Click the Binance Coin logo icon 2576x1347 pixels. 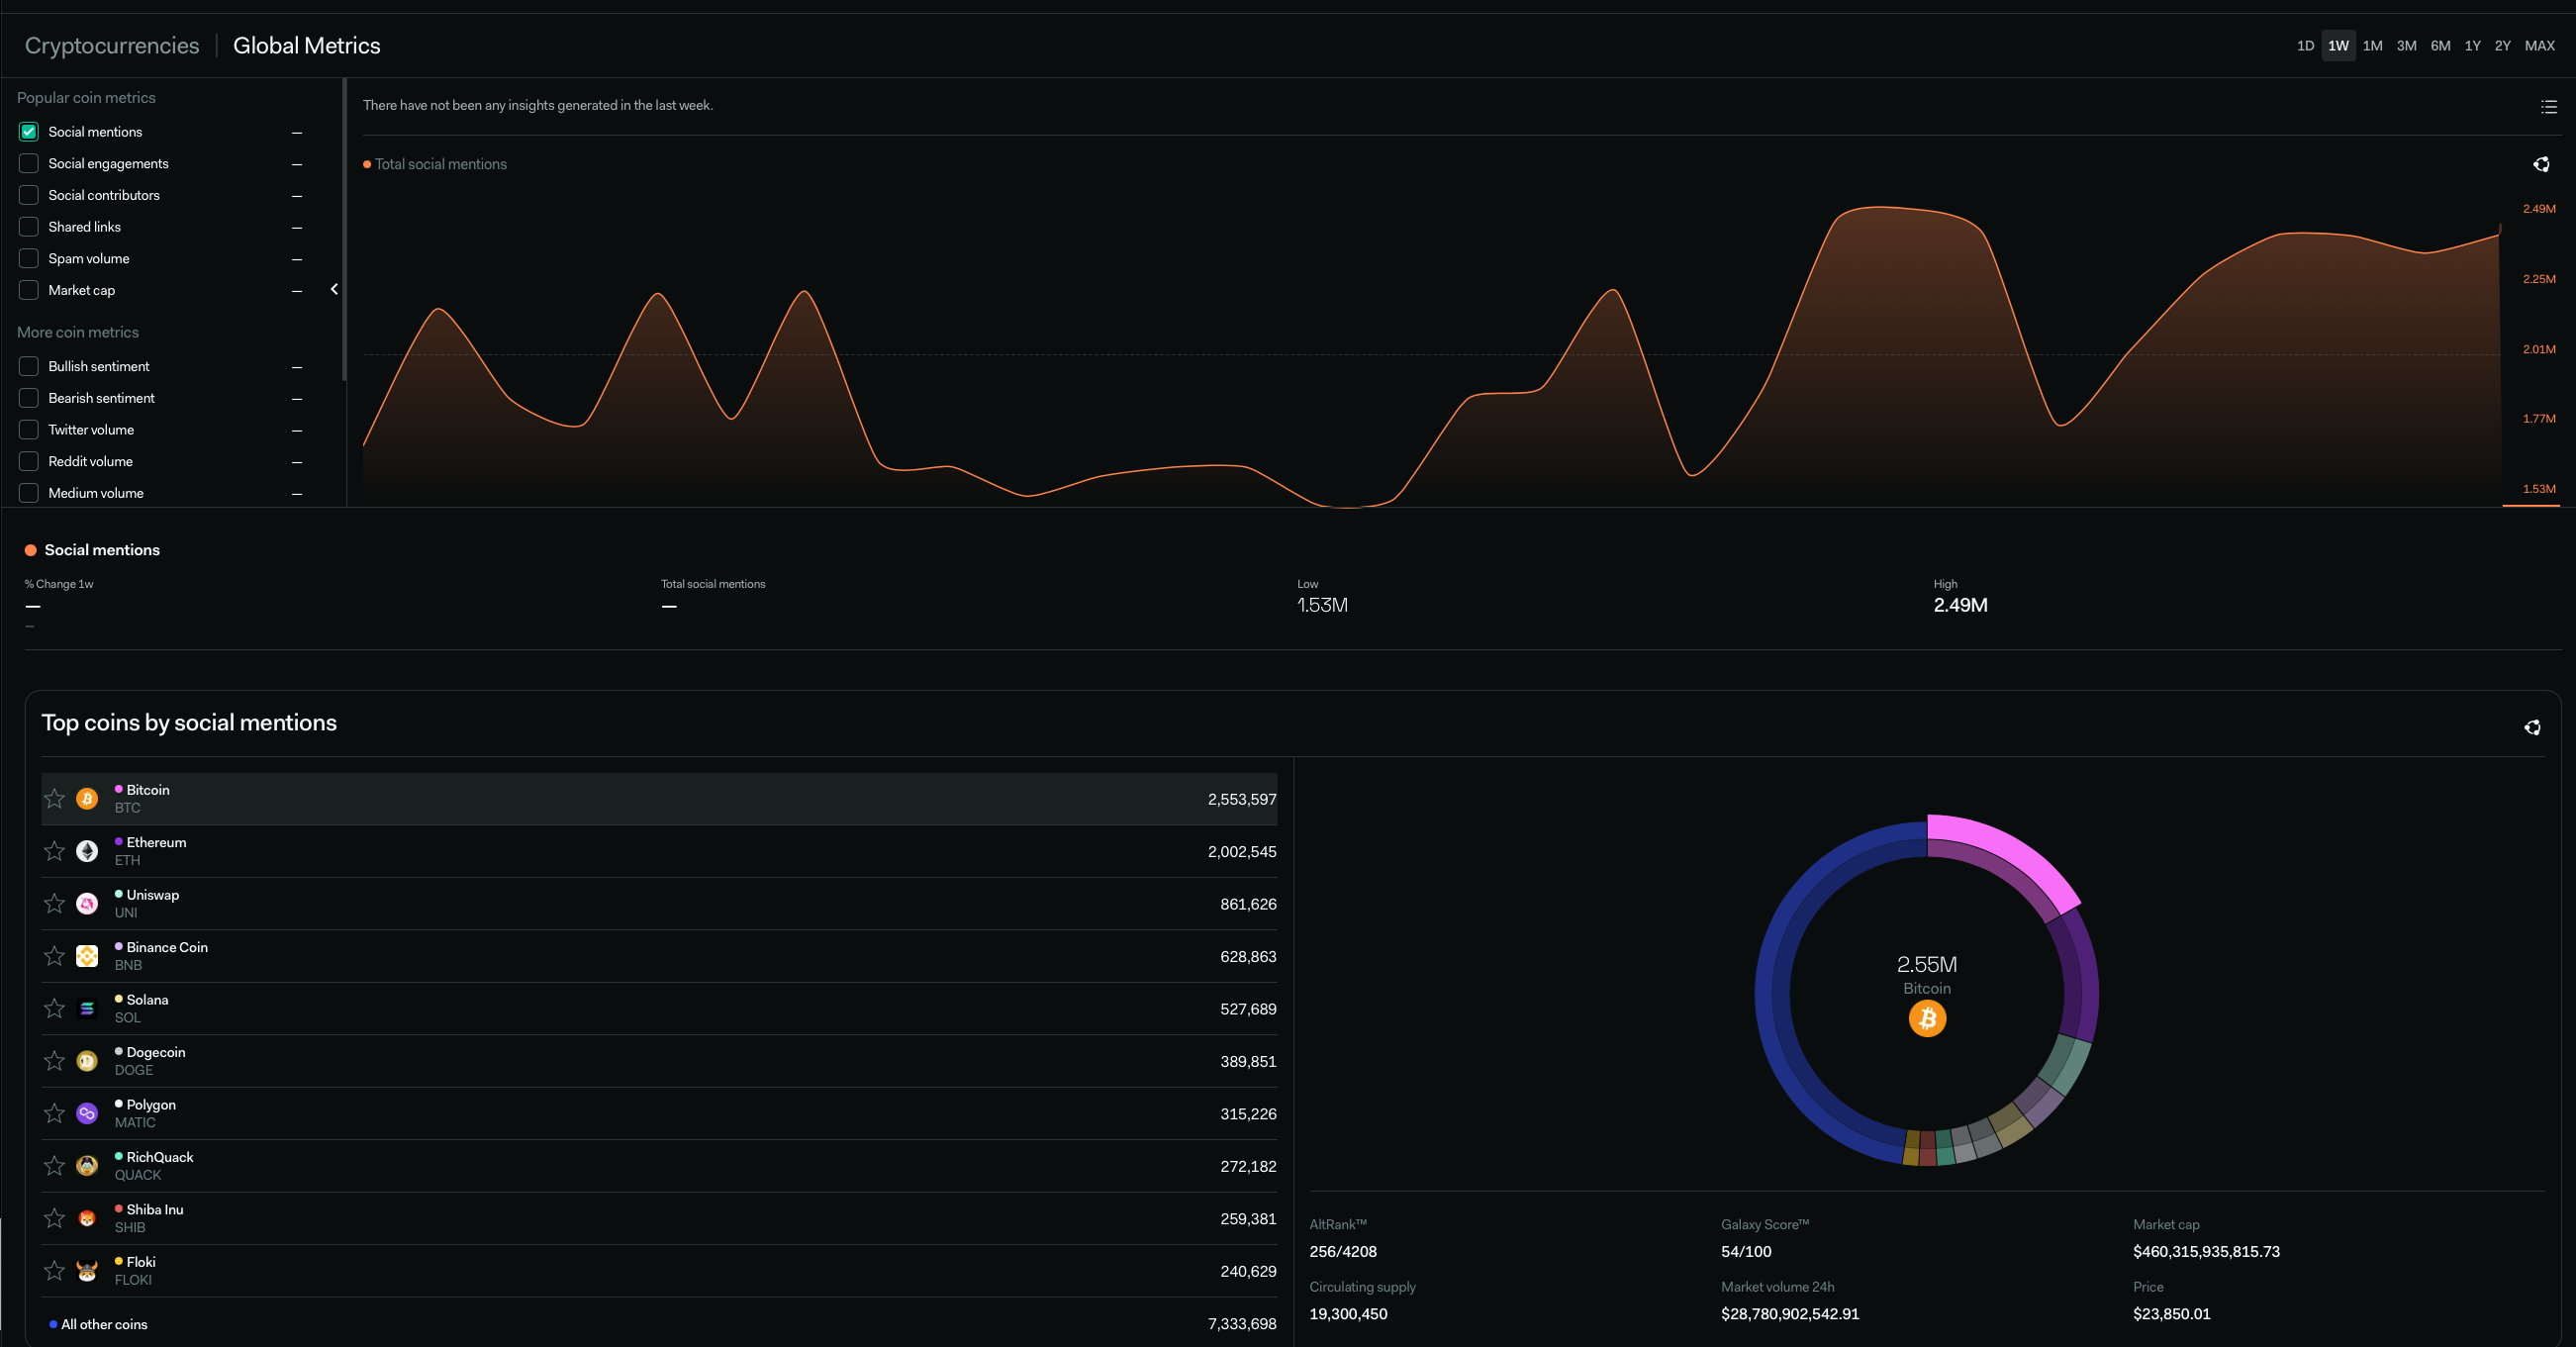click(x=87, y=956)
